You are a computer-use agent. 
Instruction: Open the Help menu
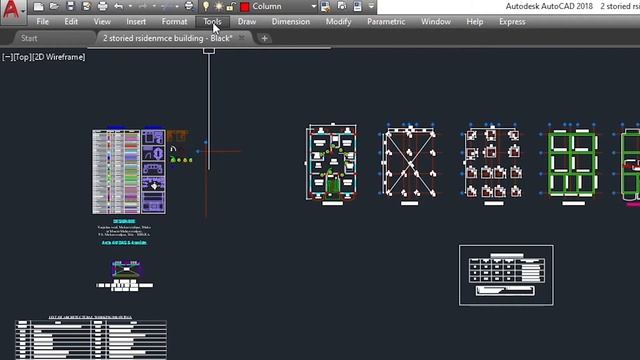(x=475, y=22)
